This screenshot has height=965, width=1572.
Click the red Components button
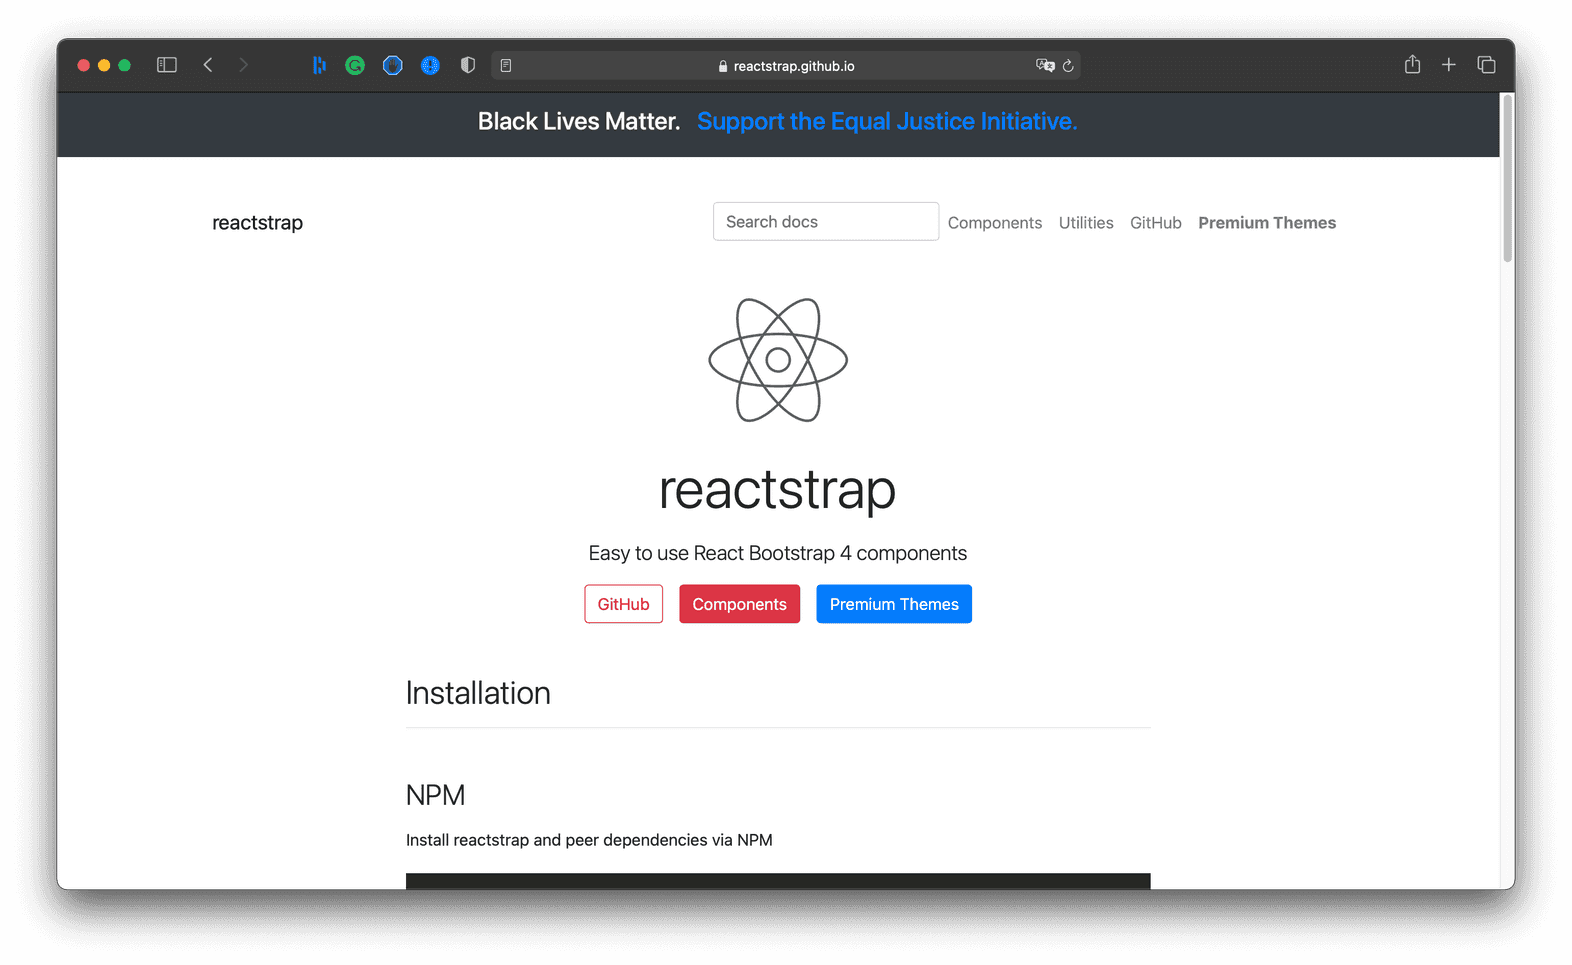click(740, 604)
